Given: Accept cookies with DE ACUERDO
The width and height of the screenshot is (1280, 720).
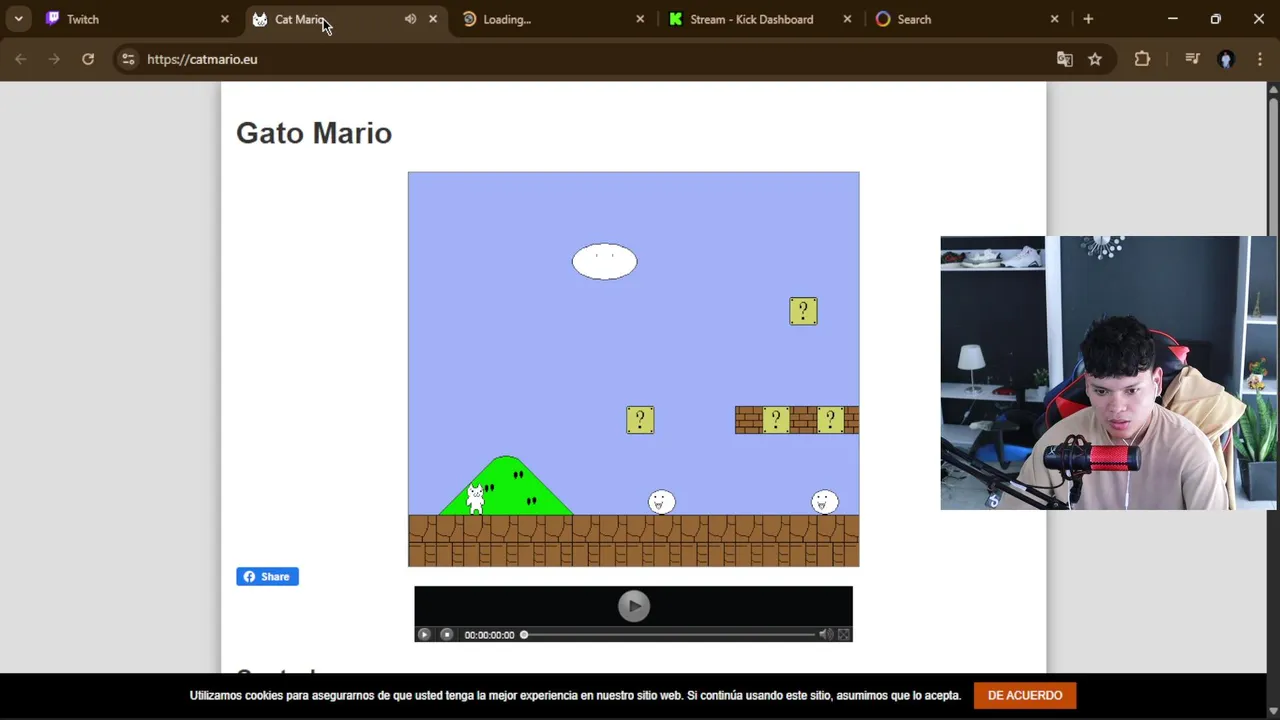Looking at the screenshot, I should pyautogui.click(x=1025, y=695).
